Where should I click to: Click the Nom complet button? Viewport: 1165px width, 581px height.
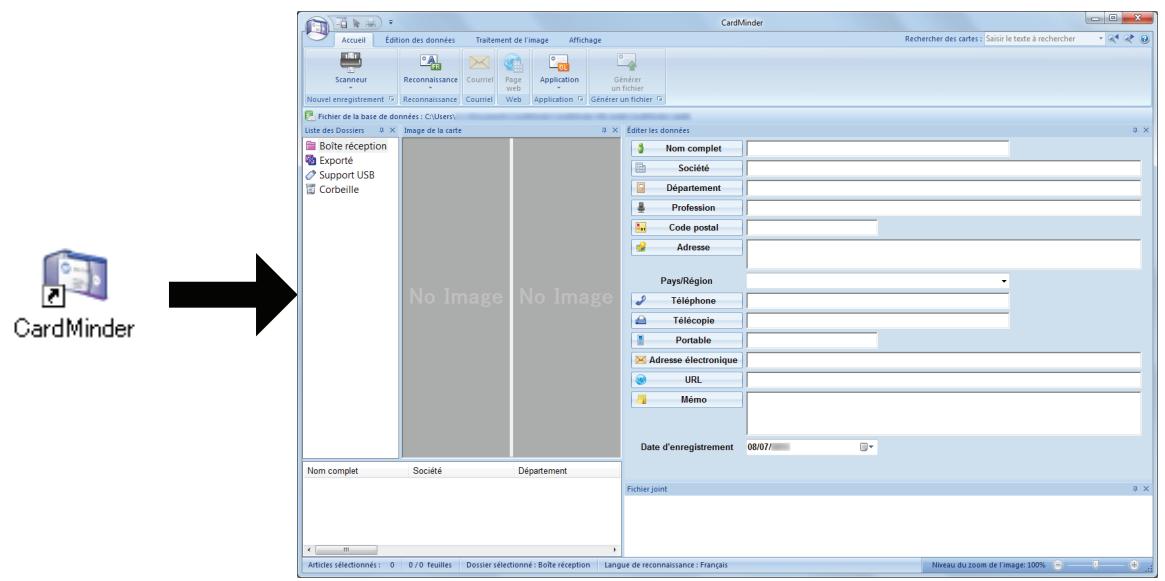[687, 149]
